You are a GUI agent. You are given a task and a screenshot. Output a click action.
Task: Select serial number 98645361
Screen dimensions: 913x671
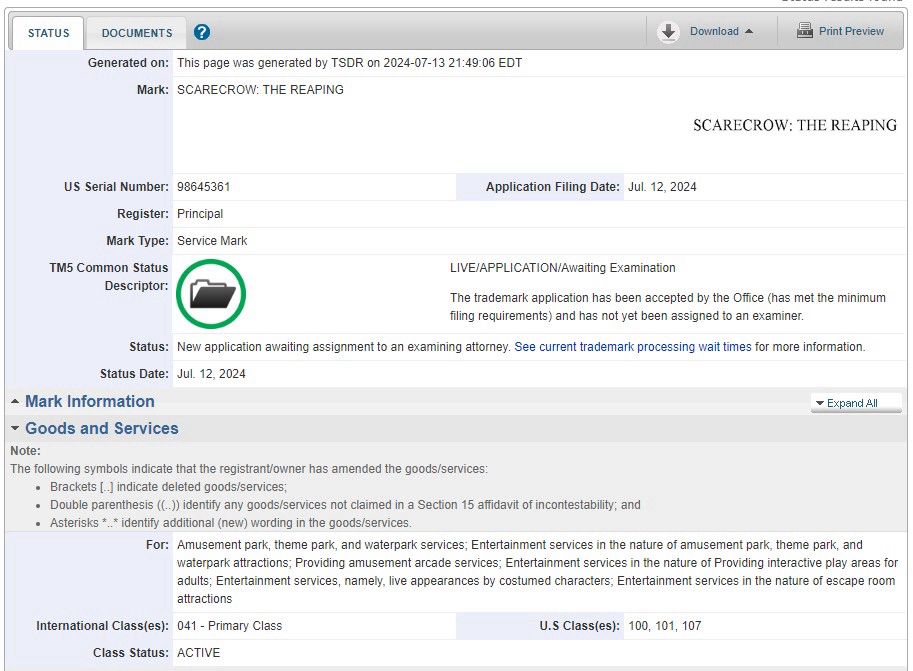(x=204, y=187)
